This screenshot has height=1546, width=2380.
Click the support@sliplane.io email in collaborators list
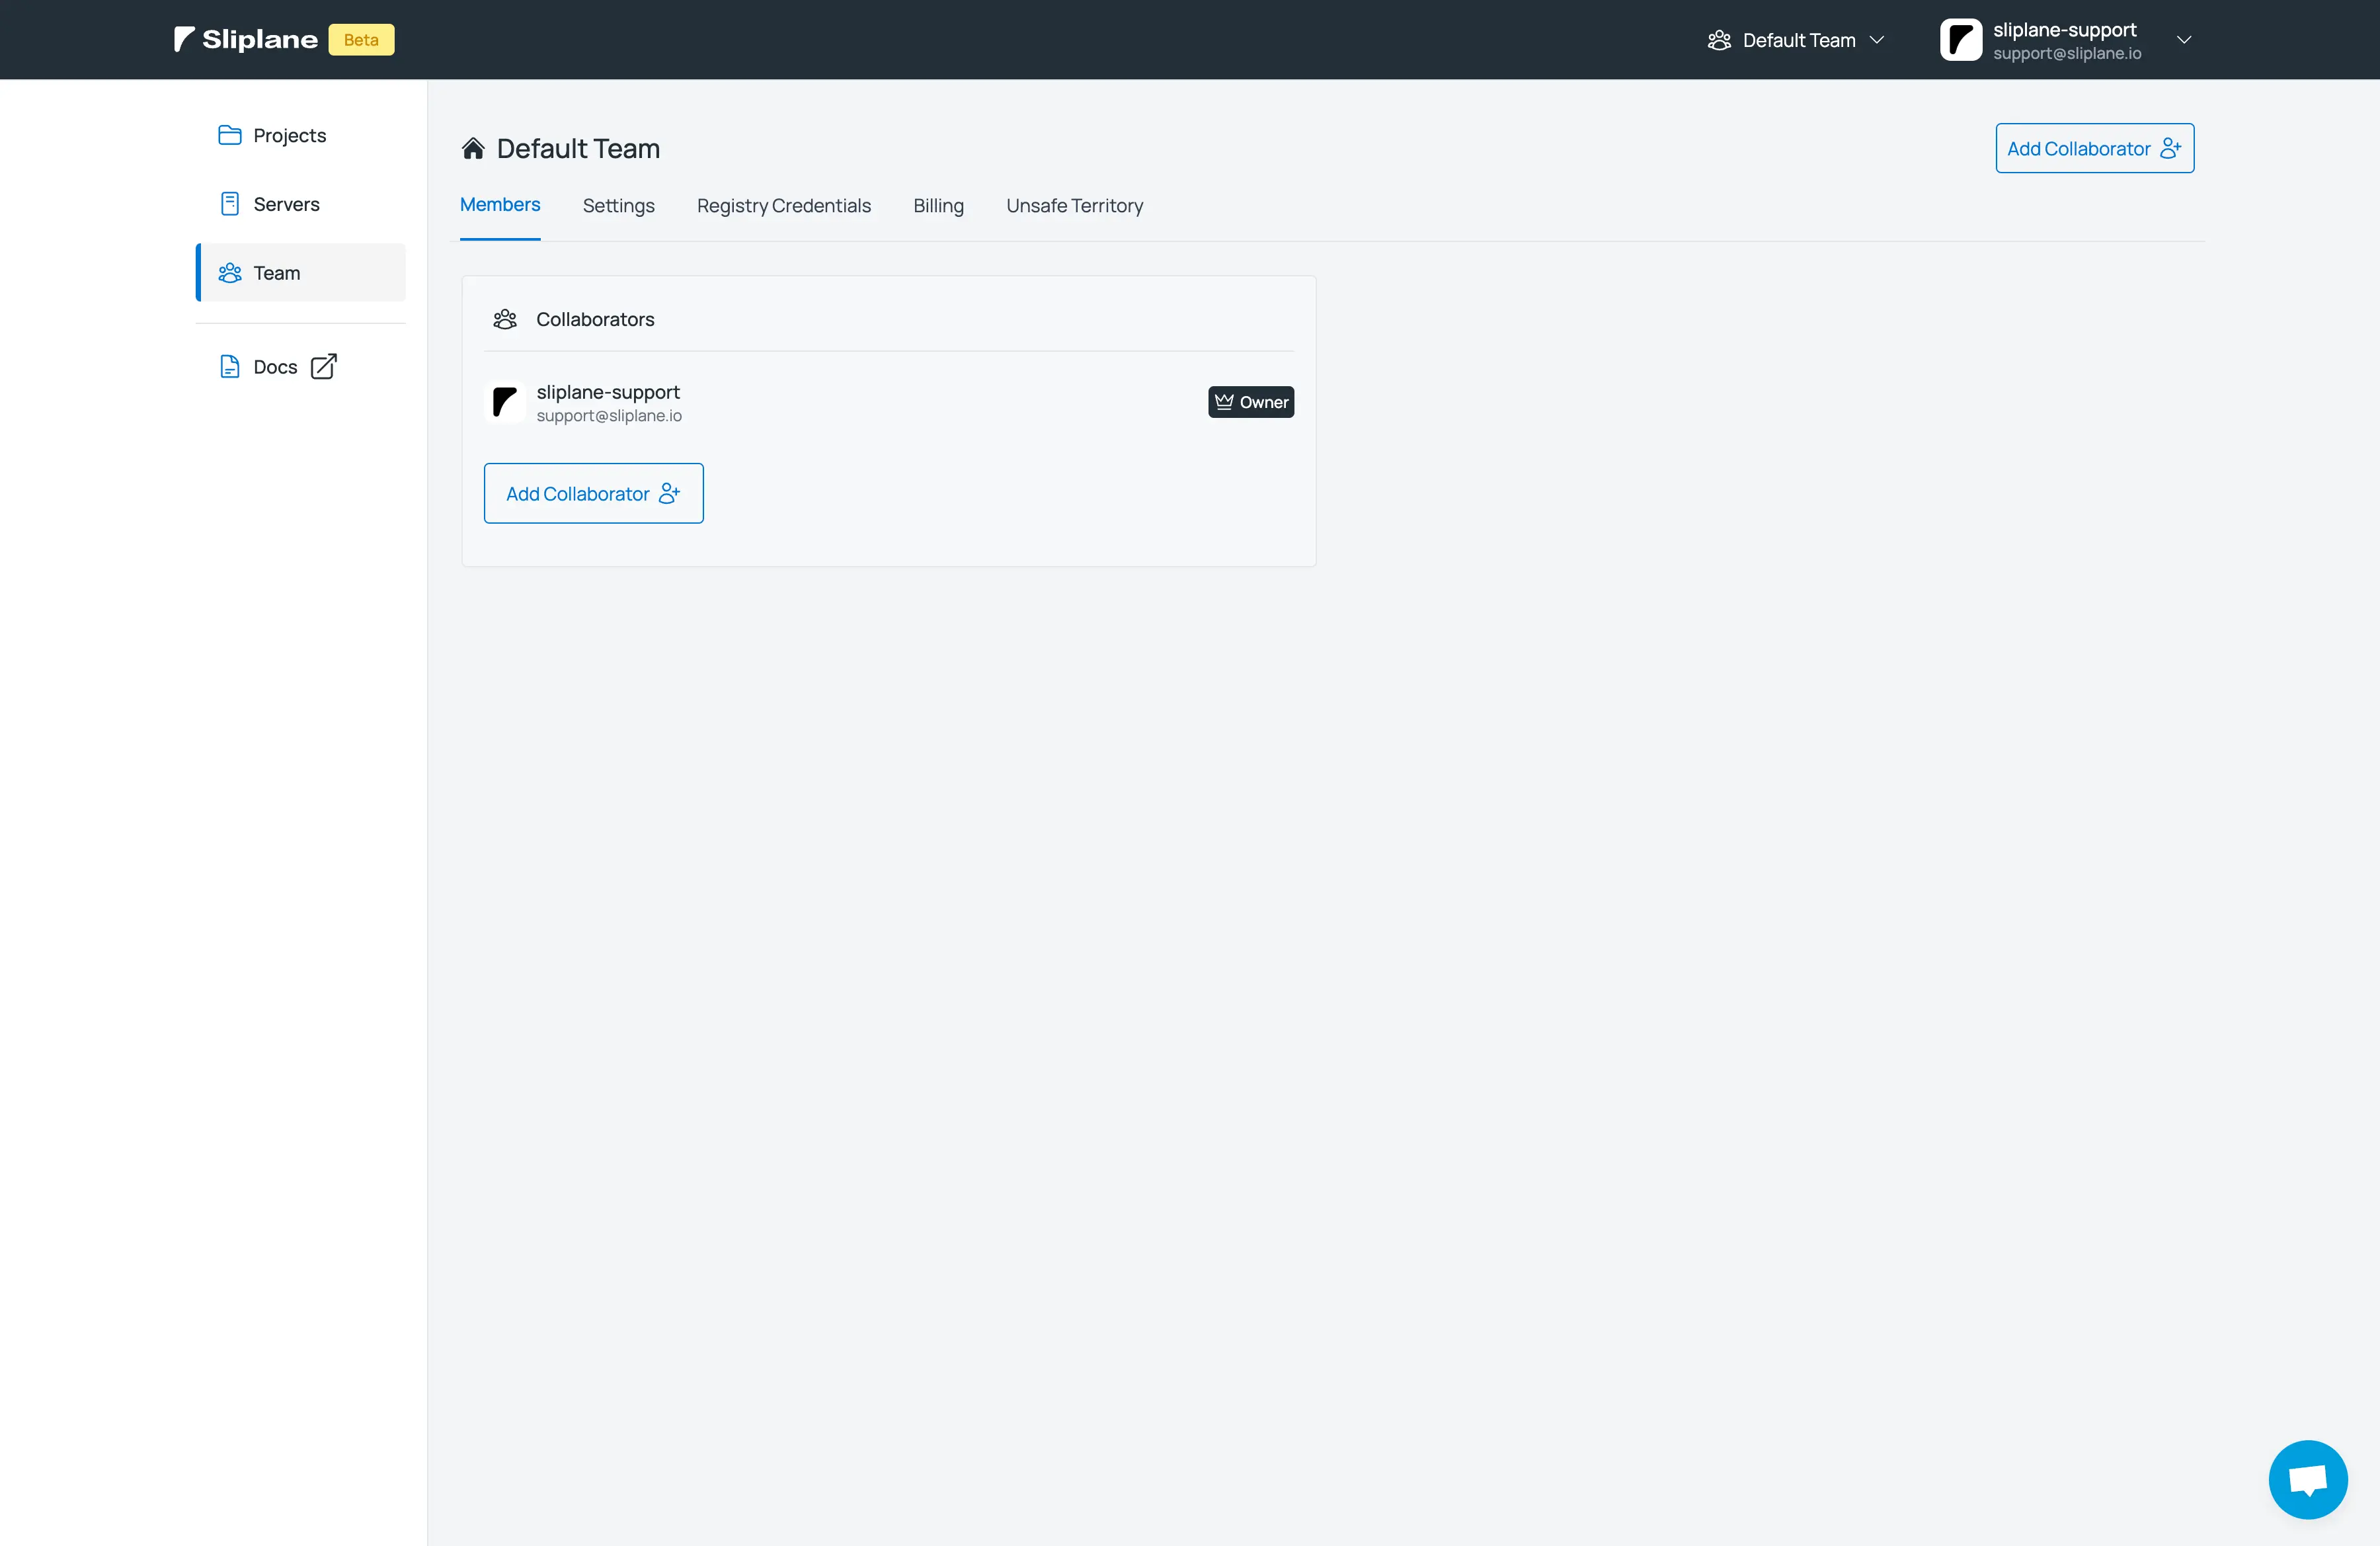609,416
